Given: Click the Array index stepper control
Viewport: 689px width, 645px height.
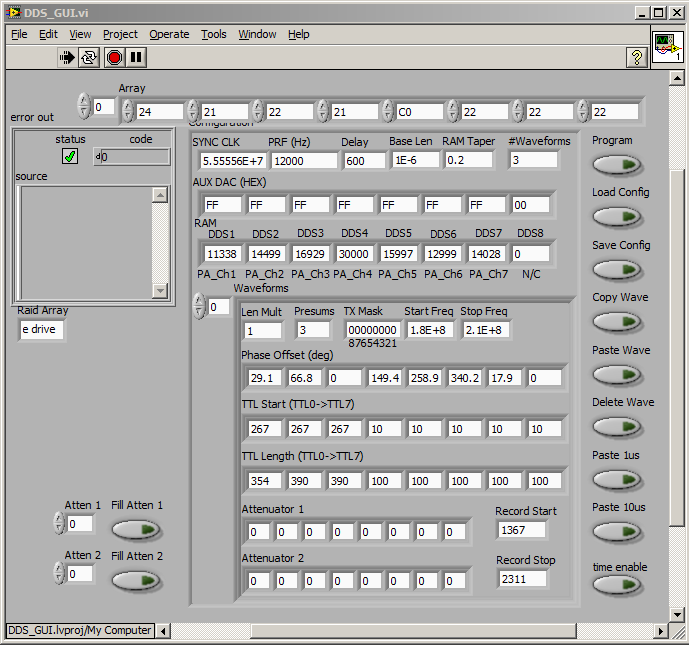Looking at the screenshot, I should [x=84, y=106].
